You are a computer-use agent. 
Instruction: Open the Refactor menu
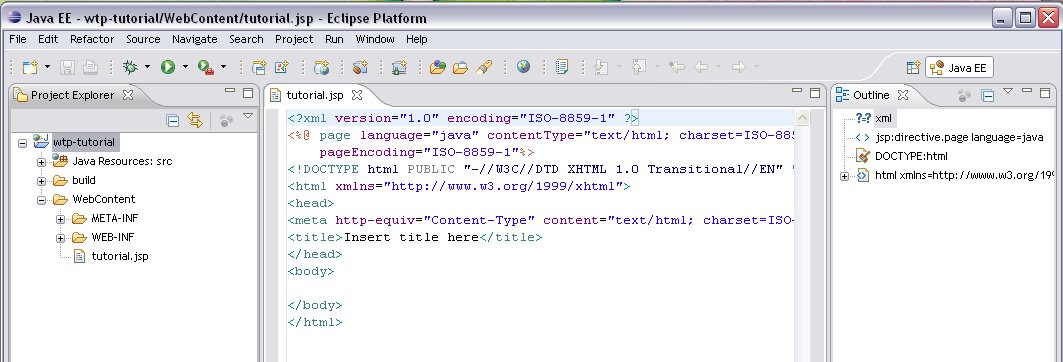(92, 39)
